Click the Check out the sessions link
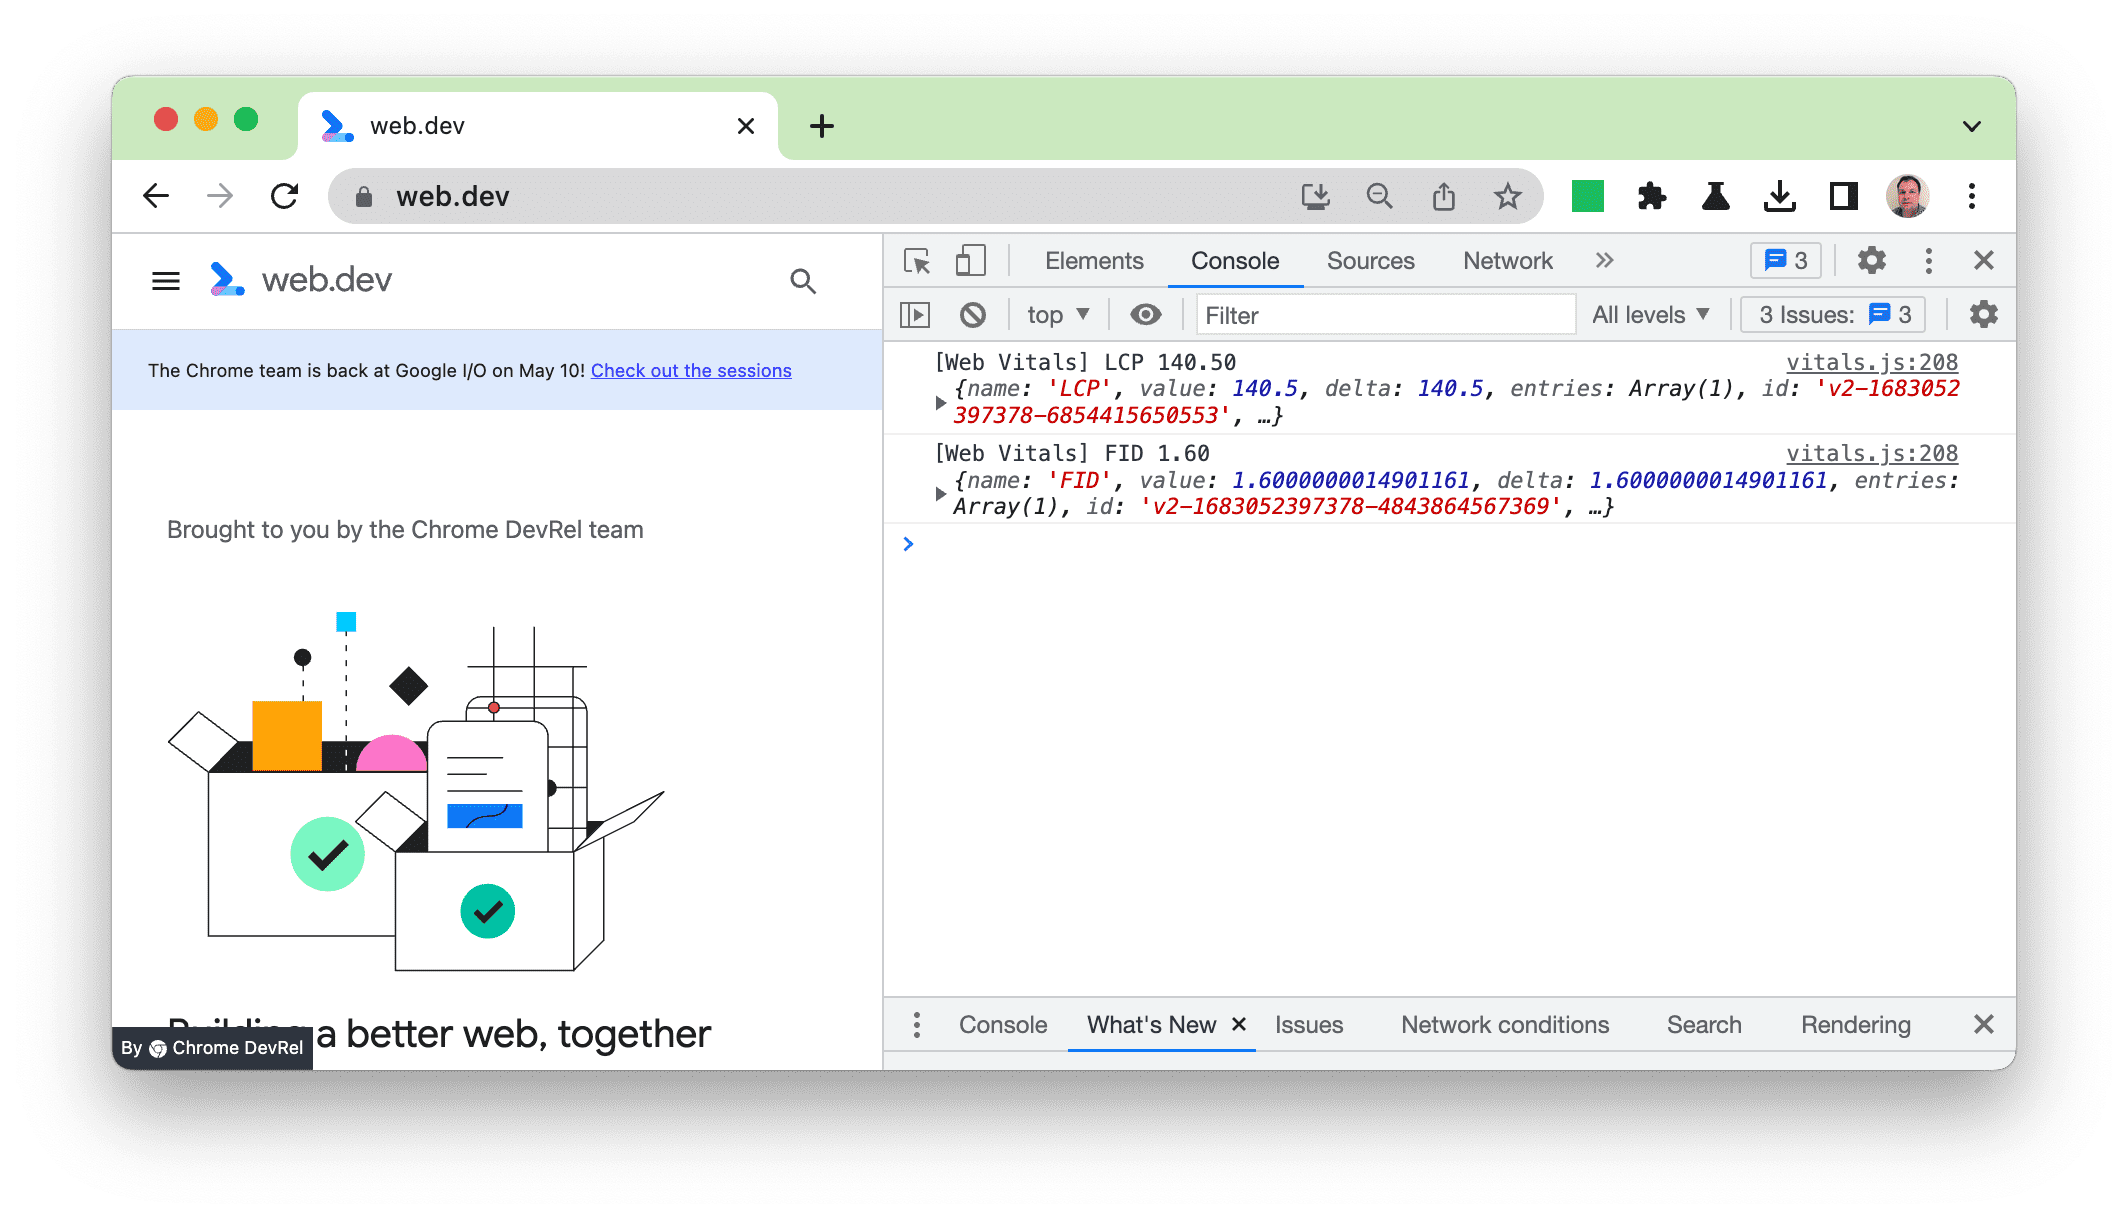Screen dimensions: 2128x1218 pyautogui.click(x=691, y=368)
